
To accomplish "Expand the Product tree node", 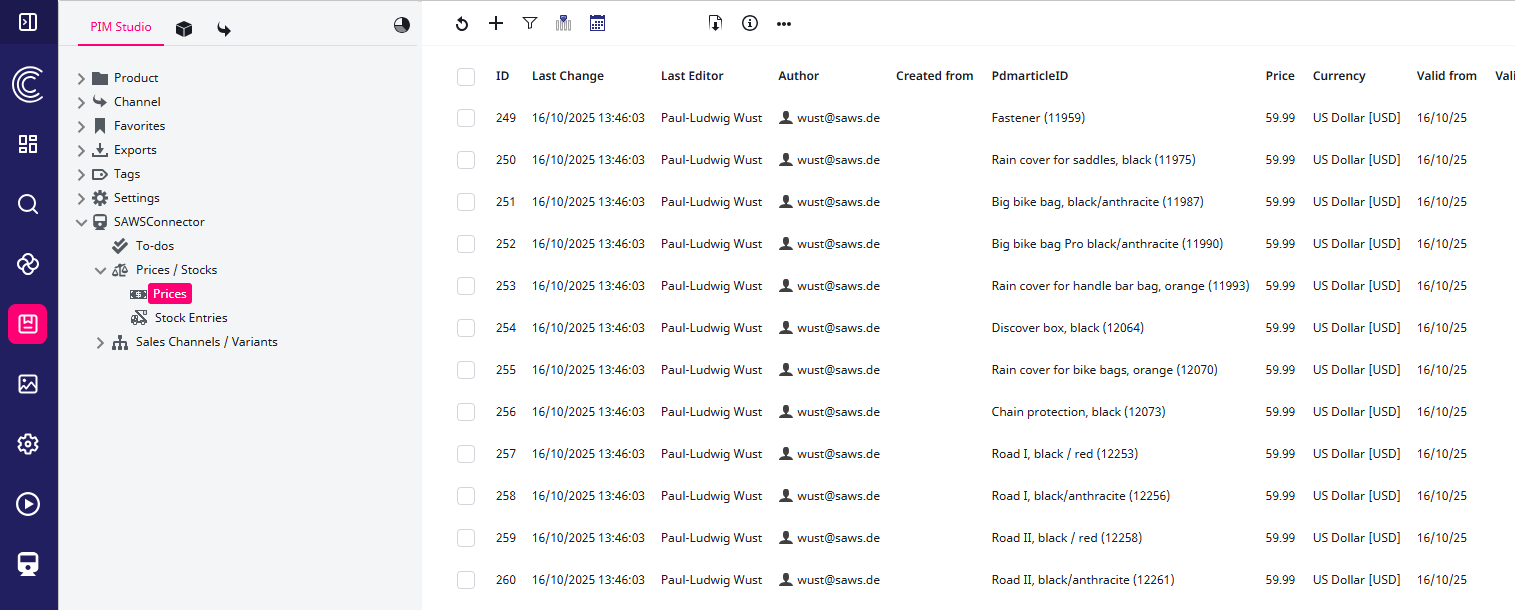I will [x=82, y=78].
